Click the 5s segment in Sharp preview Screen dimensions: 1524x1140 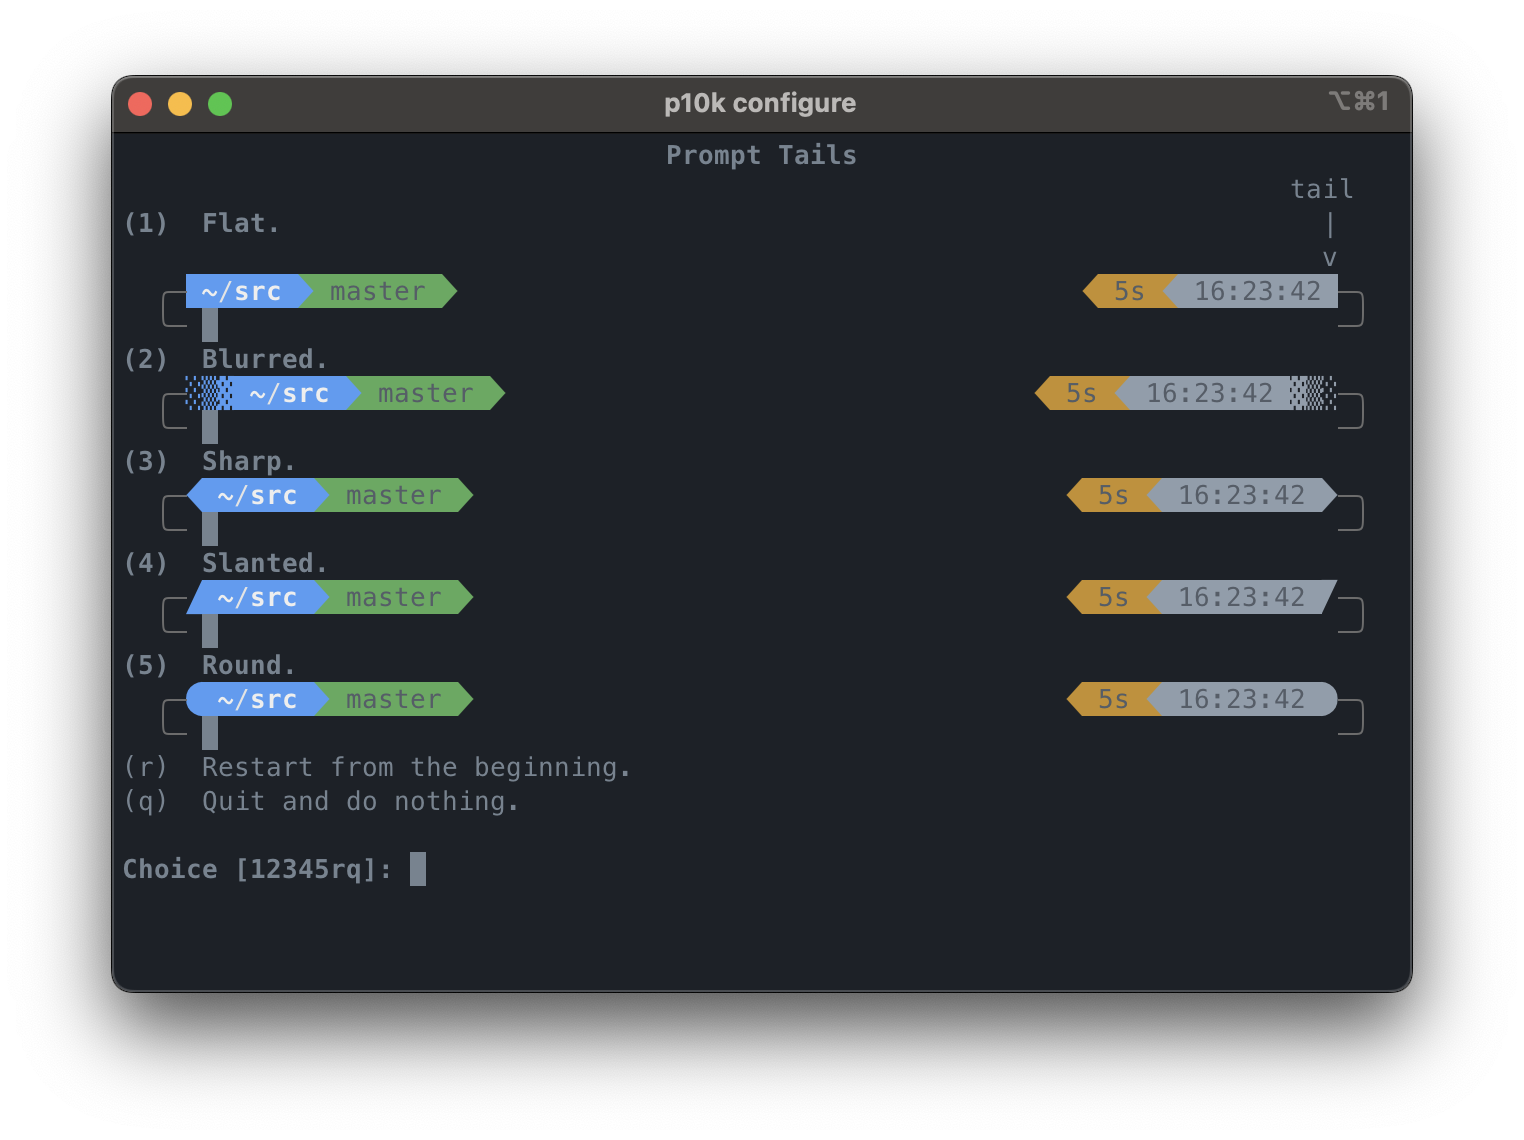tap(1112, 495)
